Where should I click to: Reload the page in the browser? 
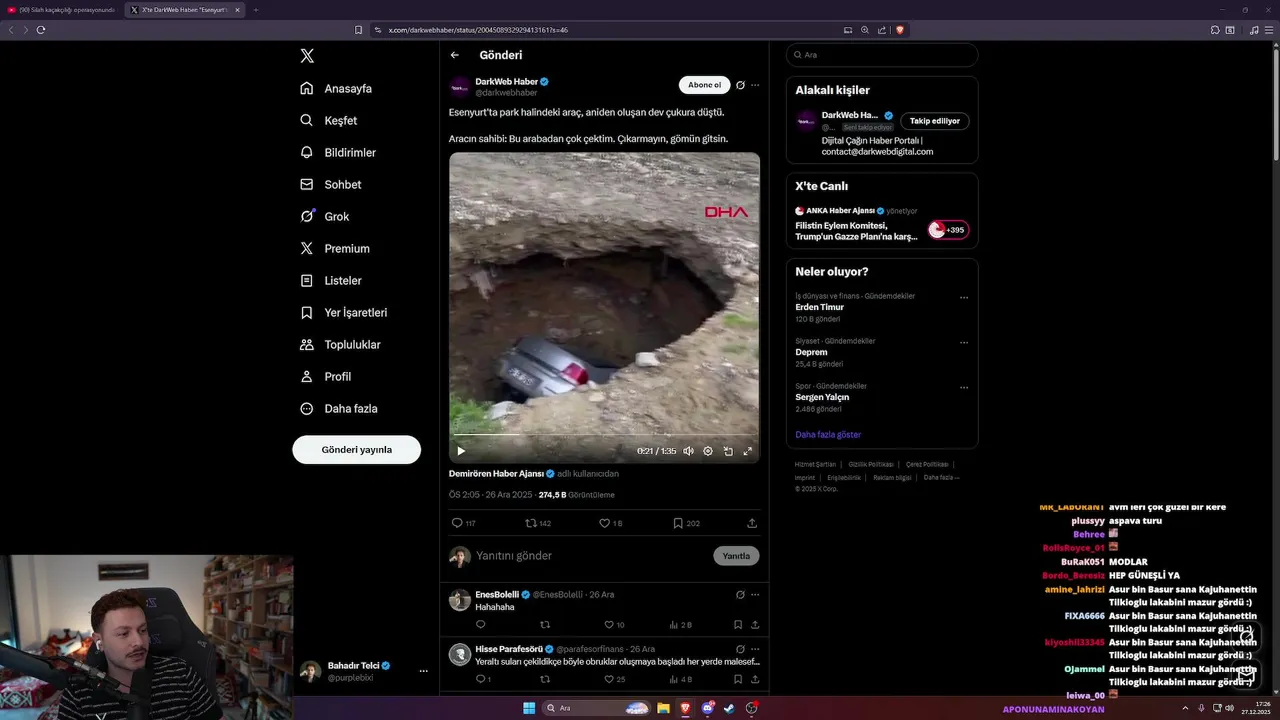41,30
